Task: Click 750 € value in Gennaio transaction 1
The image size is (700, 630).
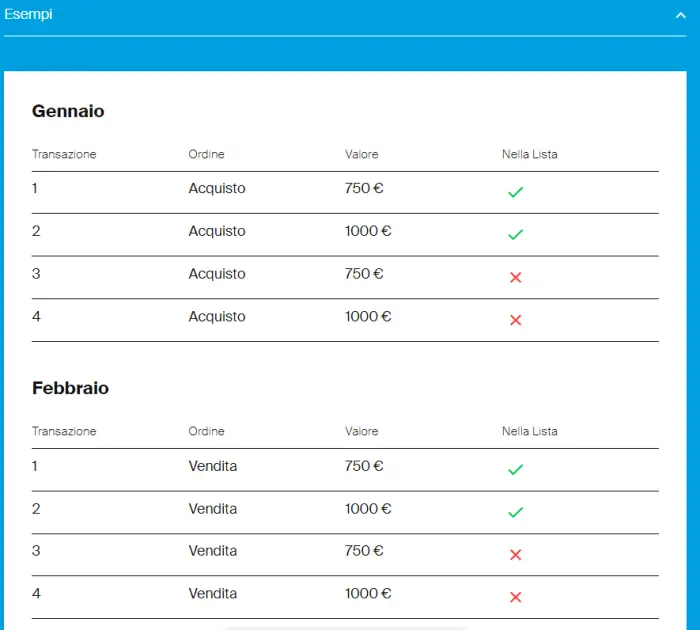Action: [x=364, y=188]
